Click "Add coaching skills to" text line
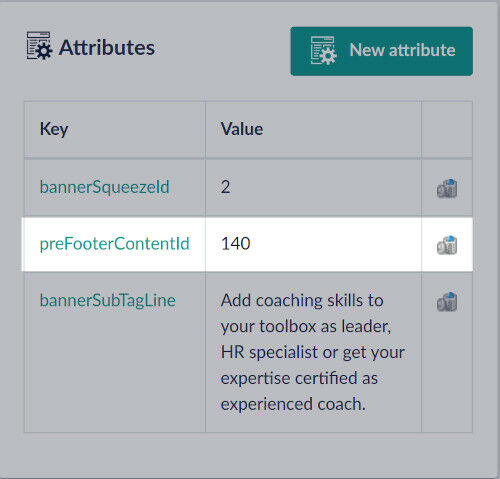Screen dimensions: 500x479 coord(302,300)
